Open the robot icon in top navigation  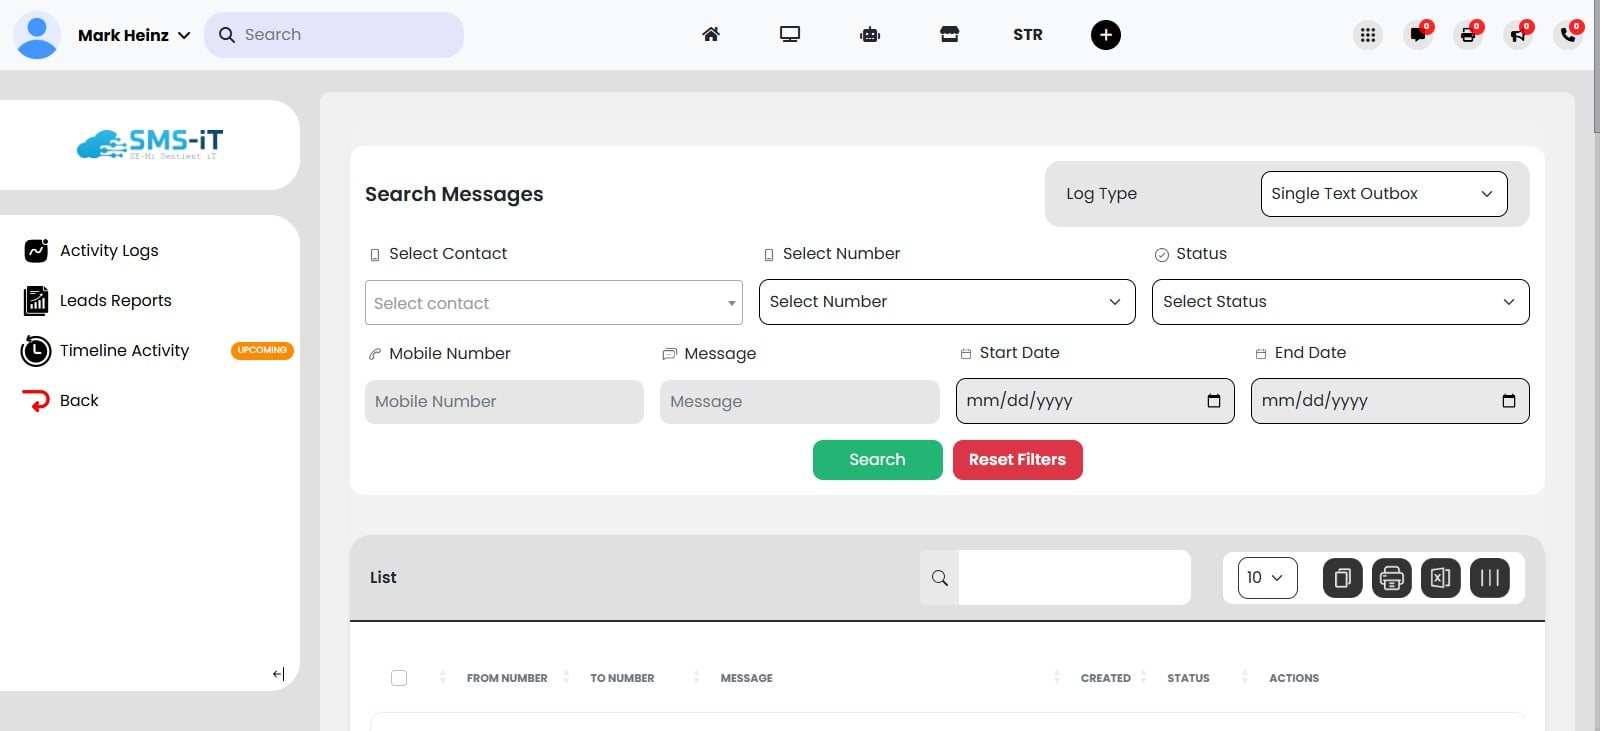(870, 34)
